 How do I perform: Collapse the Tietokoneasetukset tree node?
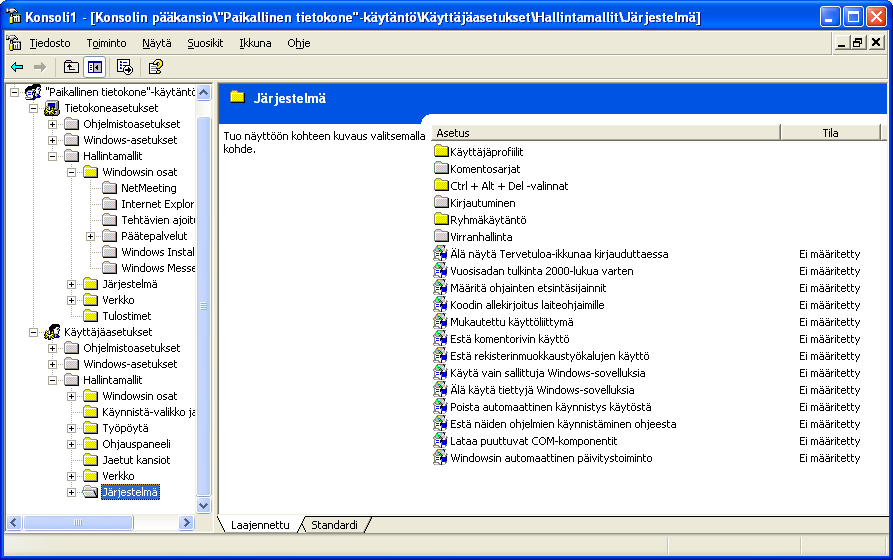(x=34, y=108)
